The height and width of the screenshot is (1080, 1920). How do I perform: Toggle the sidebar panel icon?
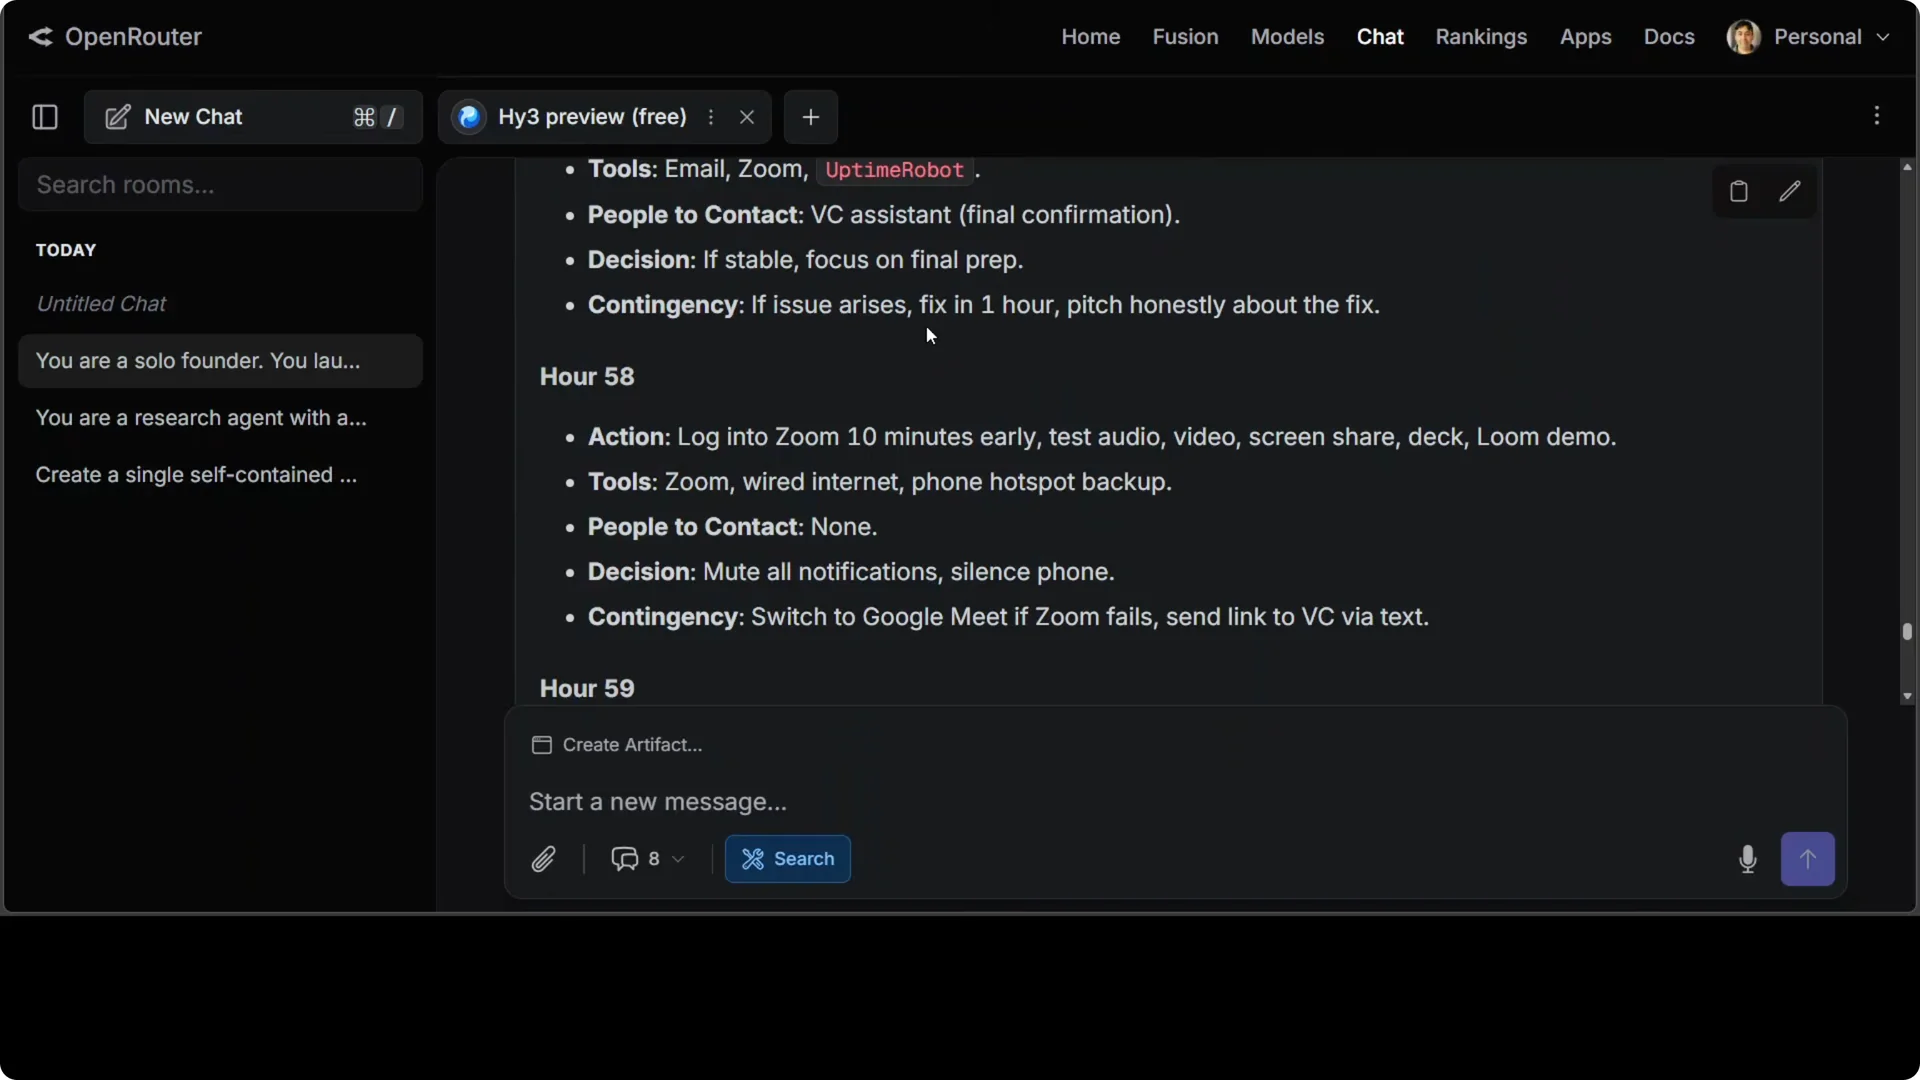click(x=45, y=117)
